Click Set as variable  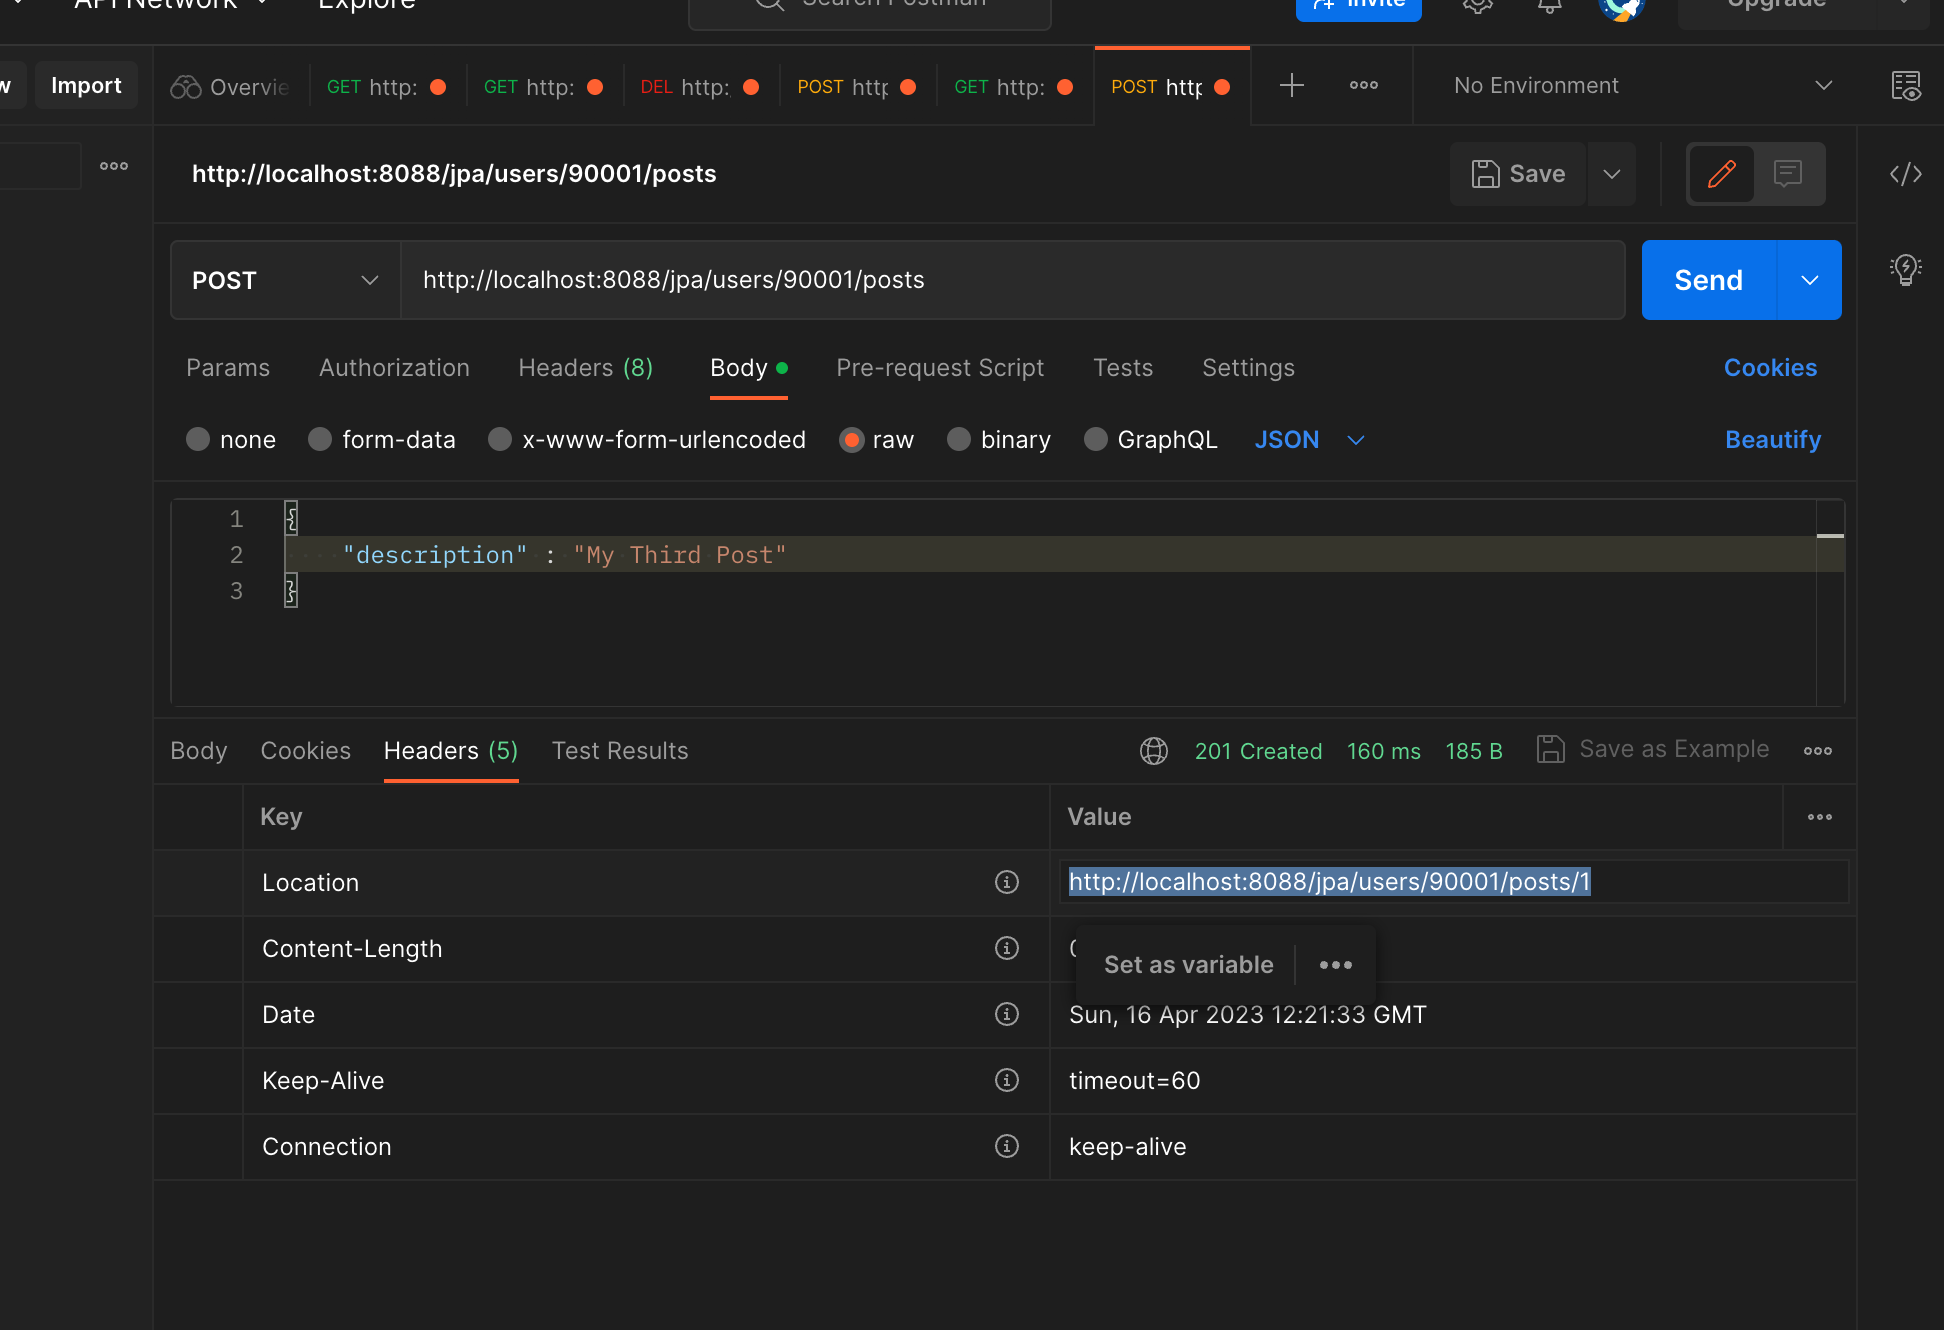point(1188,965)
